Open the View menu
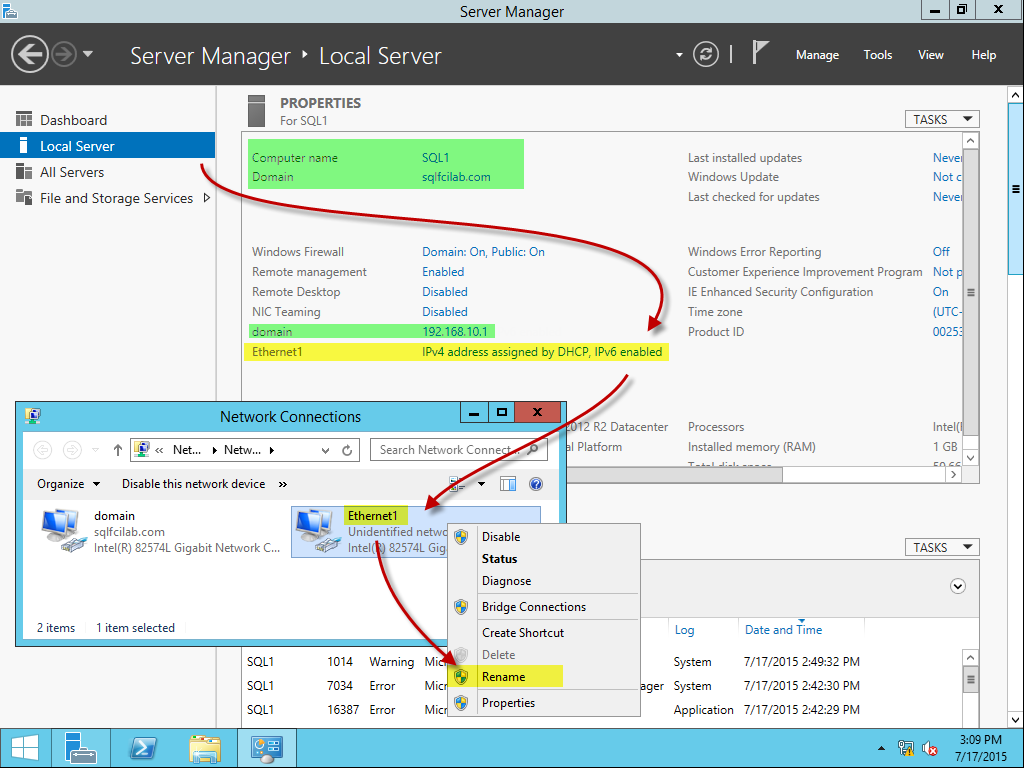 click(931, 55)
